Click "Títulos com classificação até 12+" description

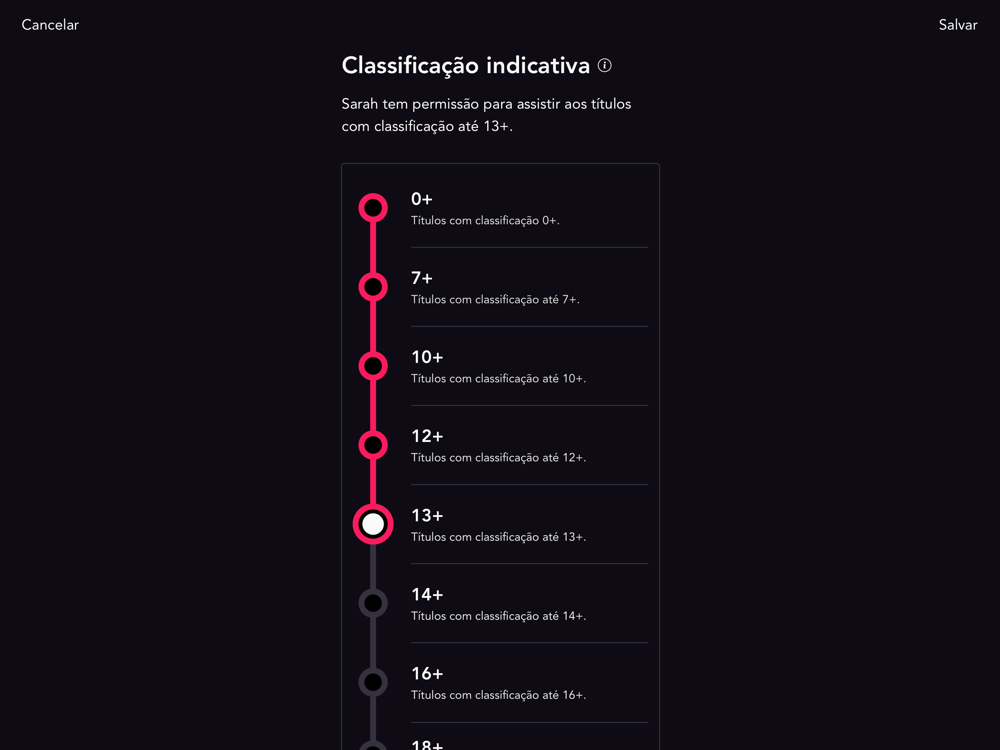click(498, 458)
